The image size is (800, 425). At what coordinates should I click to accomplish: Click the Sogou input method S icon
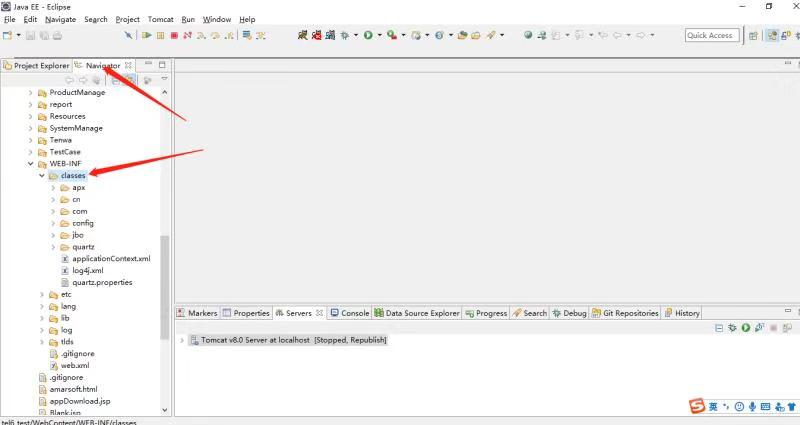(697, 406)
